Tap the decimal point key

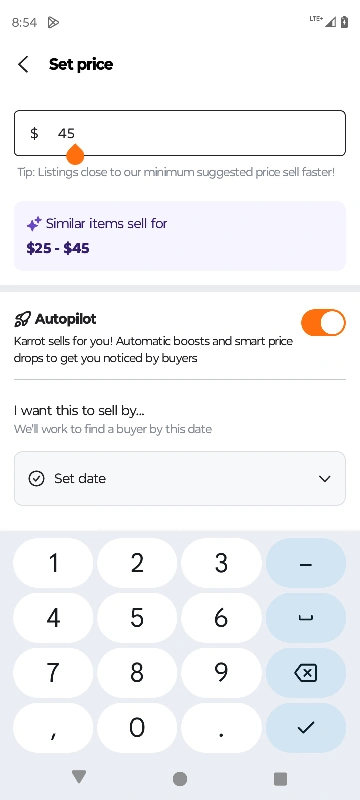[221, 728]
